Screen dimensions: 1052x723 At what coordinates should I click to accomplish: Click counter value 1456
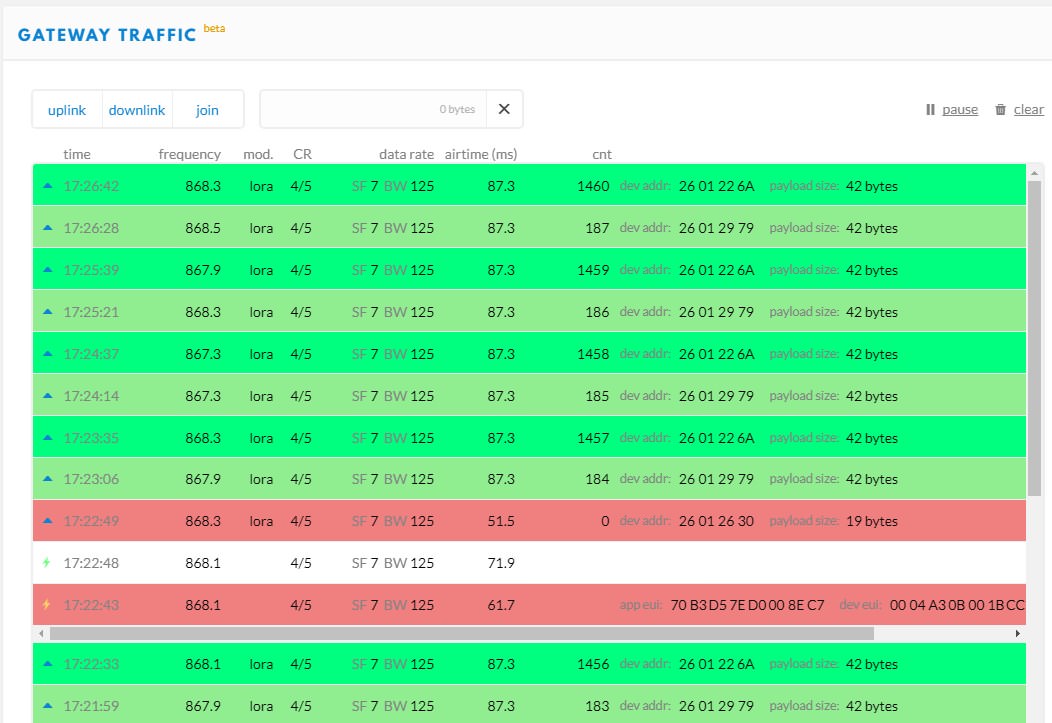(x=593, y=664)
